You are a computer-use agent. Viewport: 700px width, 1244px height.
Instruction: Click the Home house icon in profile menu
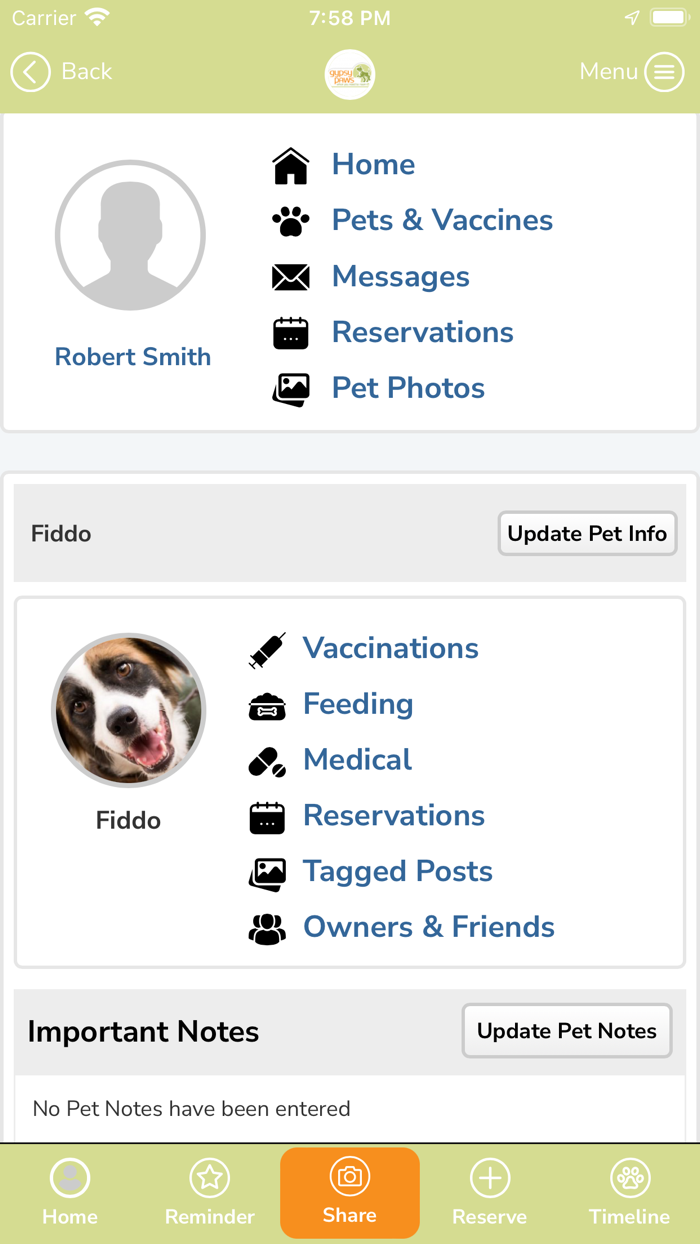290,165
